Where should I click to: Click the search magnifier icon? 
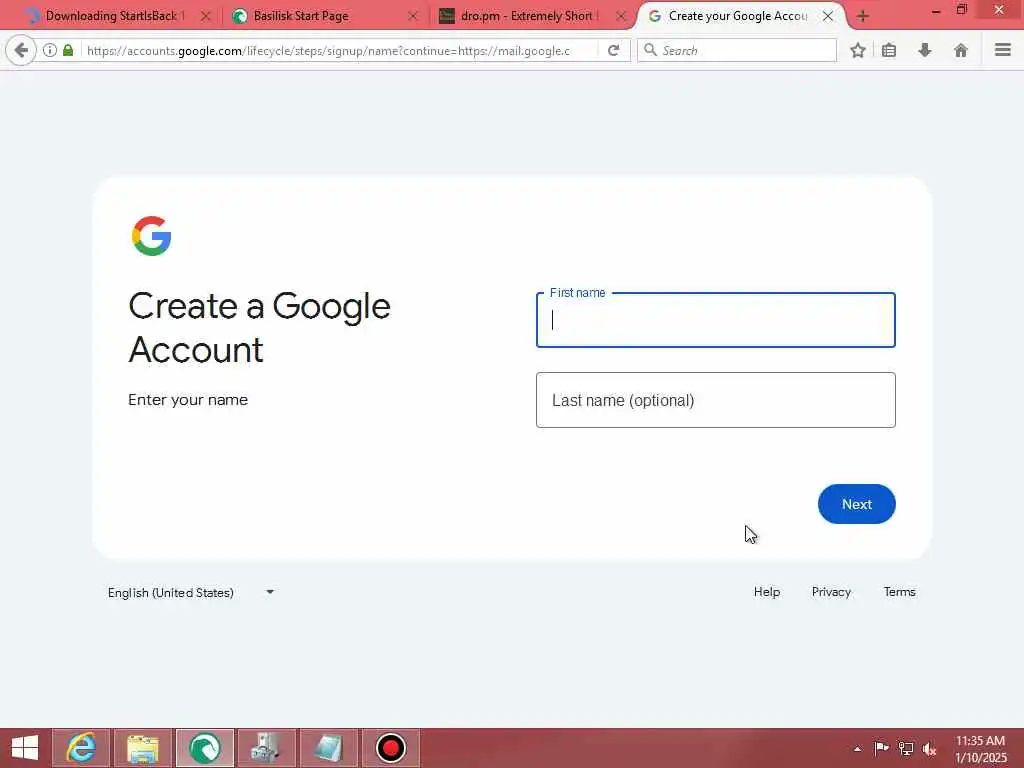pos(650,50)
